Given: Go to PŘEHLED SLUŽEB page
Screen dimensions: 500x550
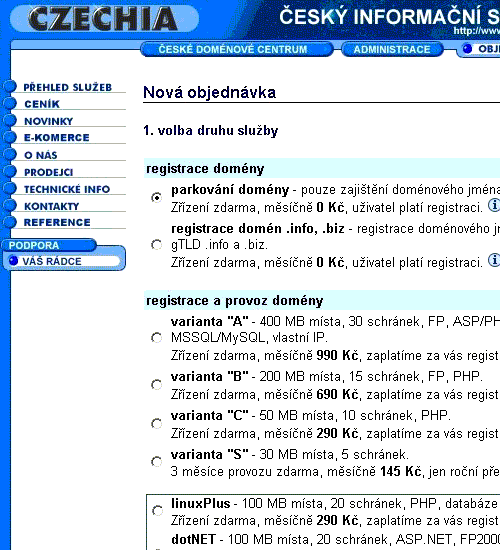Looking at the screenshot, I should 67,87.
